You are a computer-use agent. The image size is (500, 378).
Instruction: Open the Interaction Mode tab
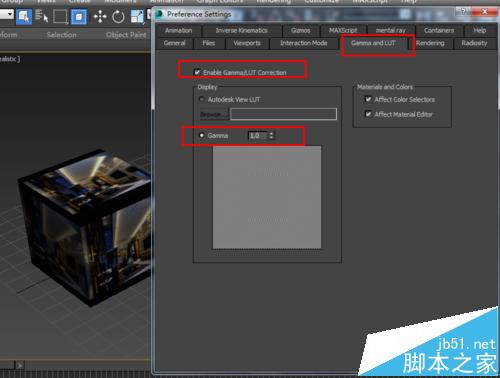(x=304, y=43)
